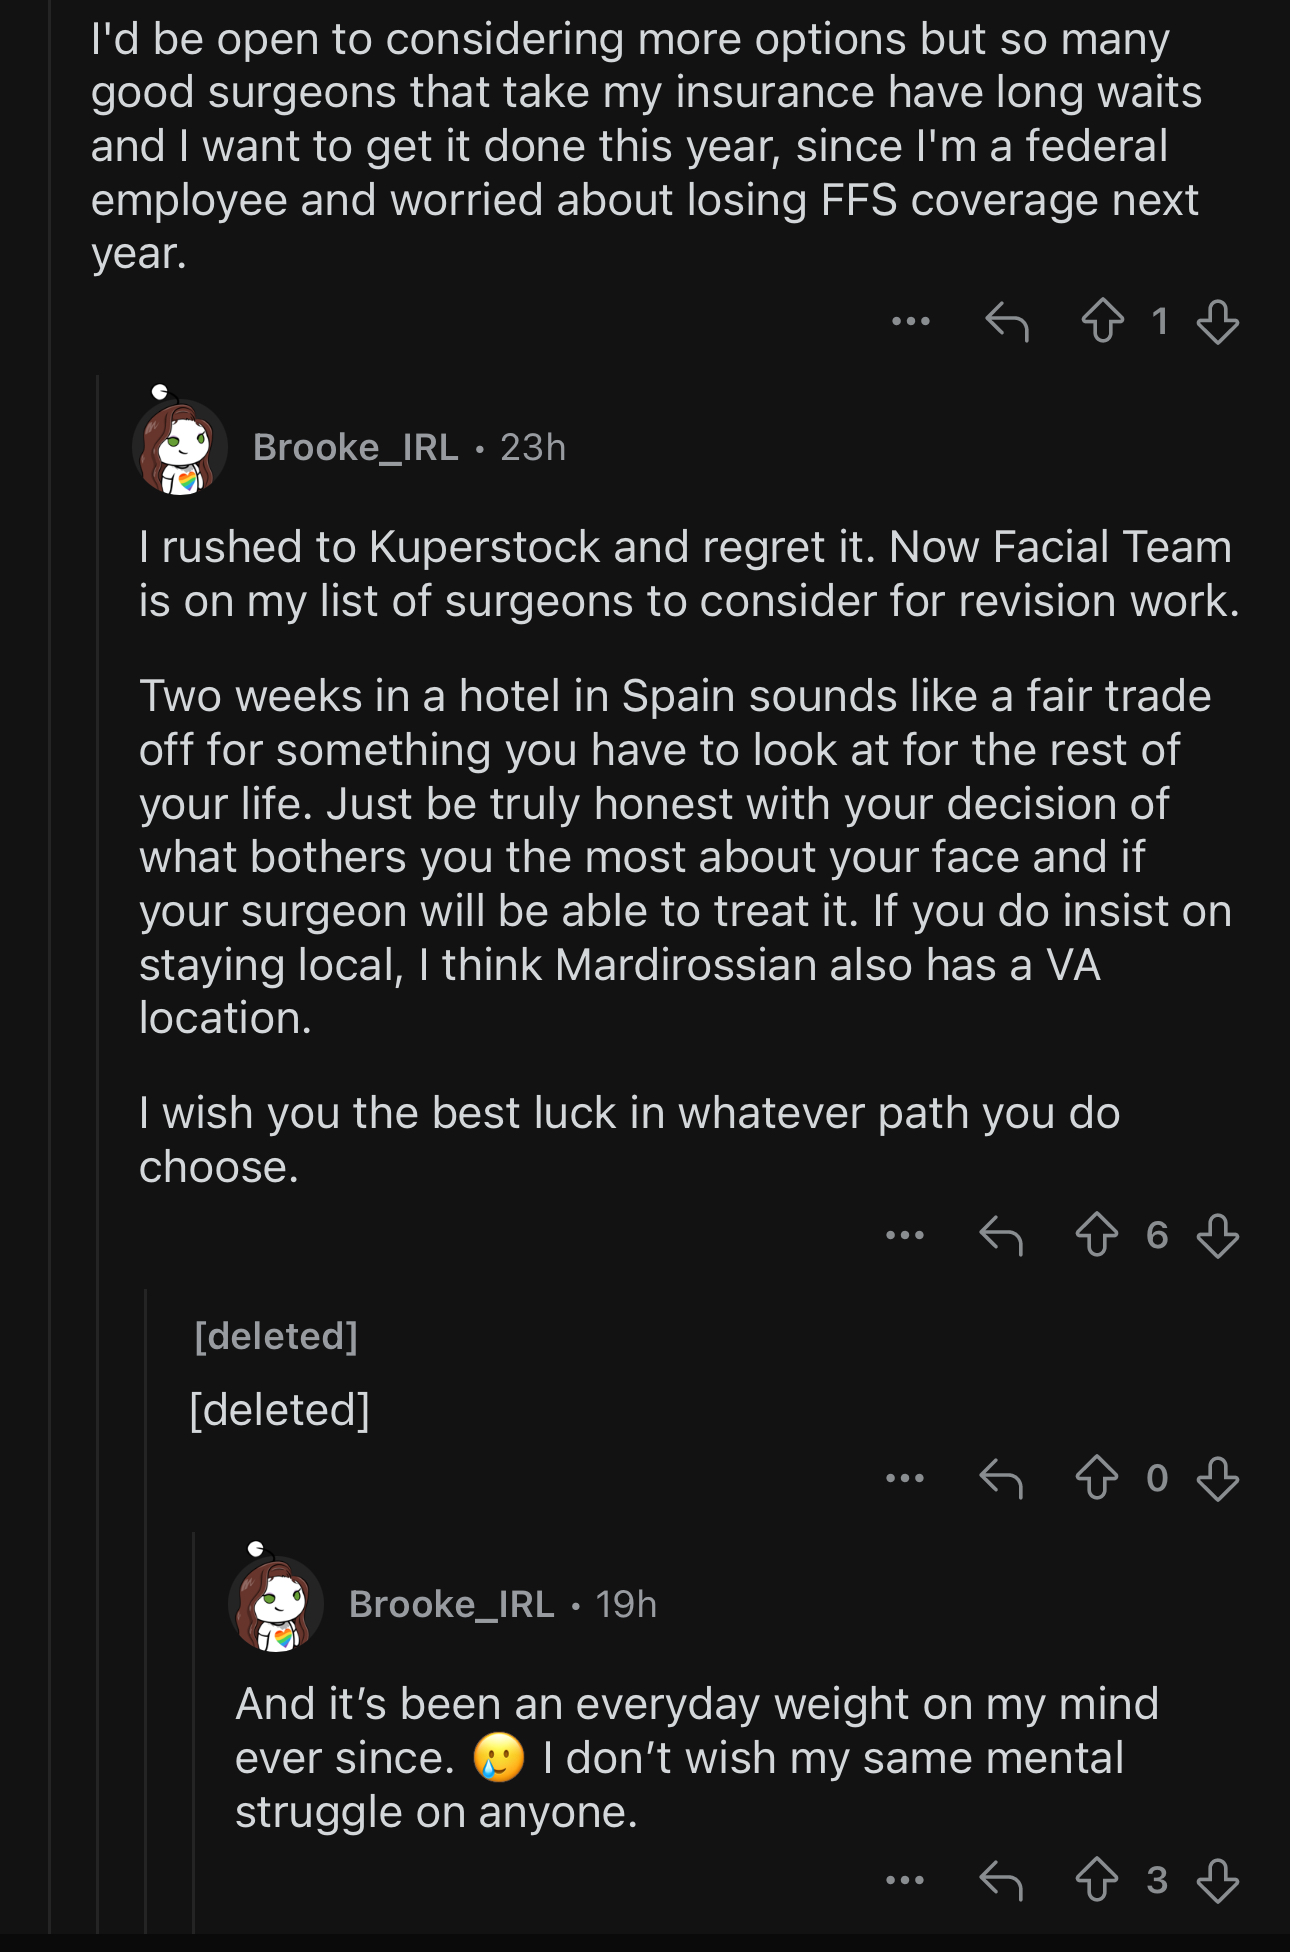Downvote the comment with 1 point
Viewport: 1290px width, 1952px height.
(x=1217, y=322)
